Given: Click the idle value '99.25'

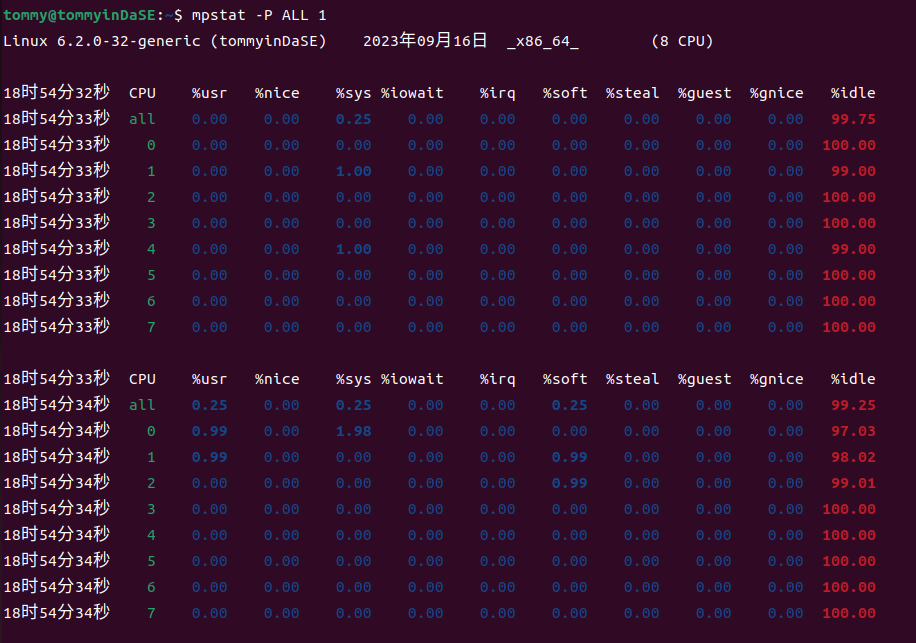Looking at the screenshot, I should click(x=853, y=405).
